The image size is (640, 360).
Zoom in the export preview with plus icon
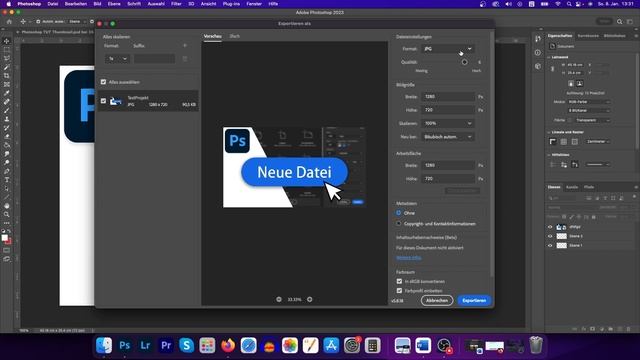pyautogui.click(x=310, y=300)
